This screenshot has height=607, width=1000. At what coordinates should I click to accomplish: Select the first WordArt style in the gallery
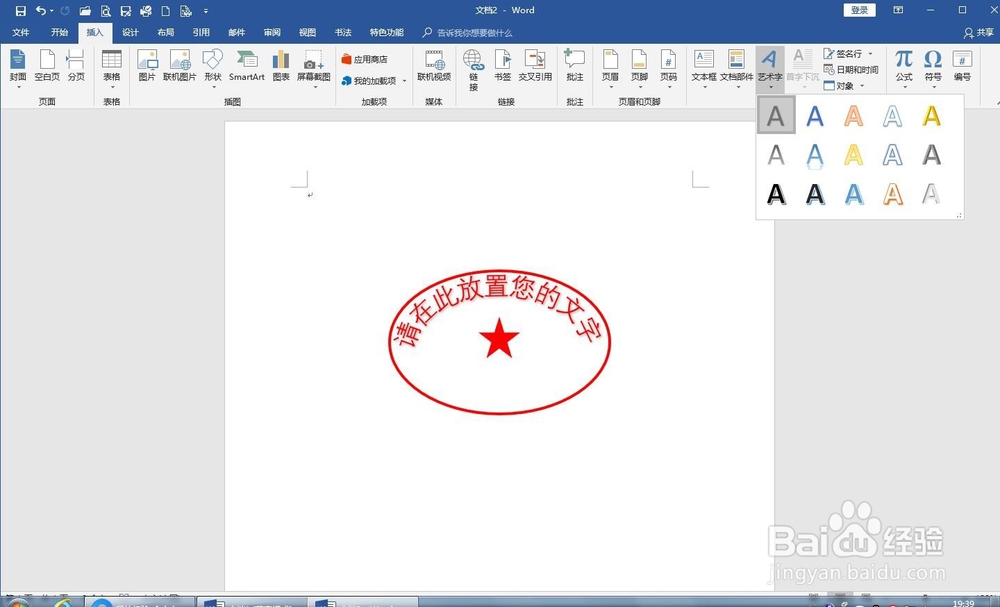[x=776, y=116]
